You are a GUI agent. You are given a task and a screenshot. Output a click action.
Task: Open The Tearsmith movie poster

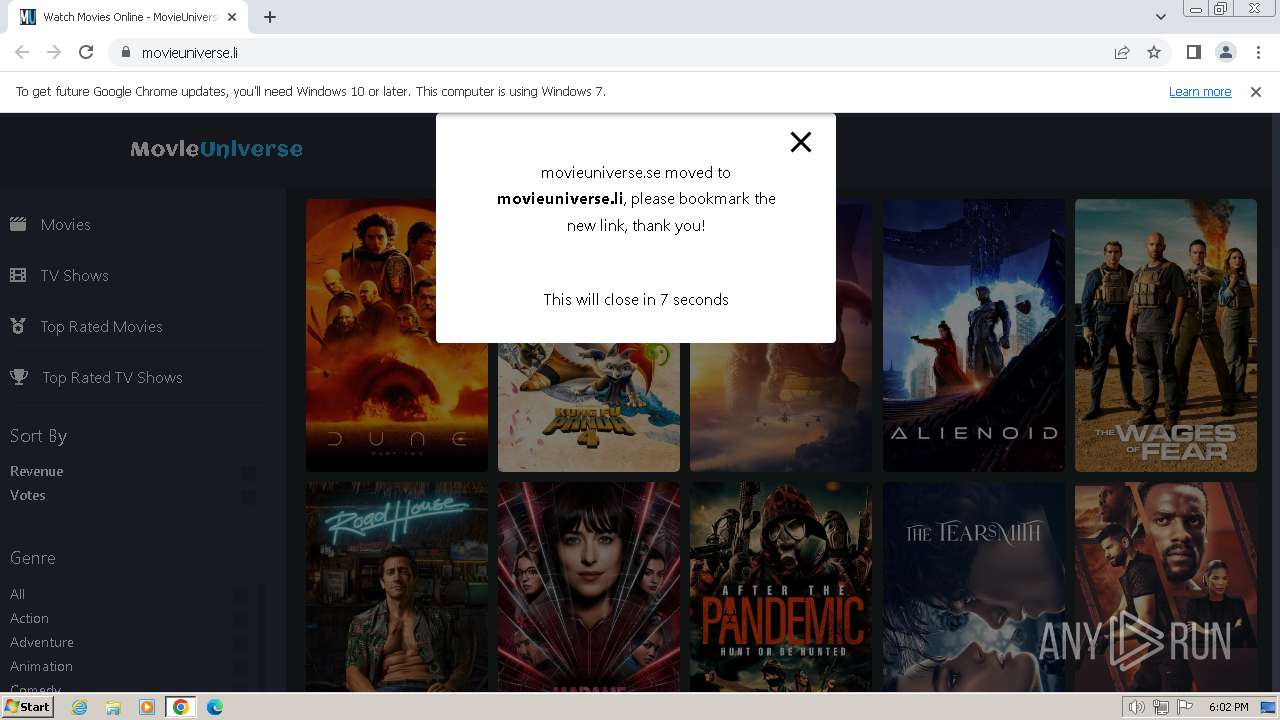coord(974,587)
